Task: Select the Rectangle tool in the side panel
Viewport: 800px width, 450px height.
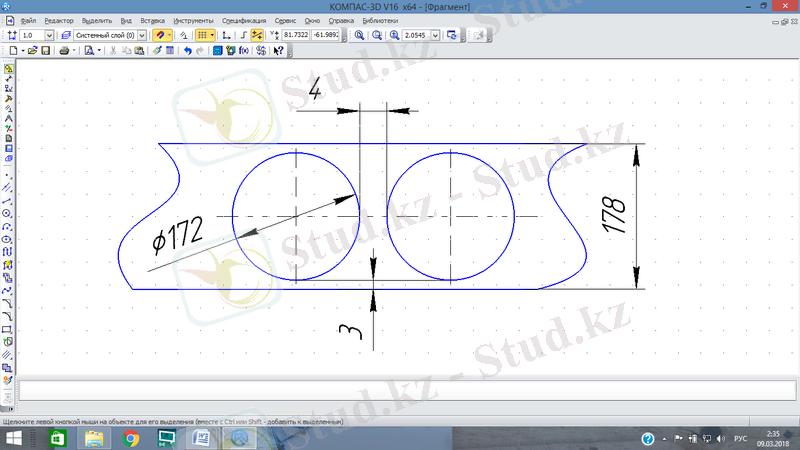Action: (7, 329)
